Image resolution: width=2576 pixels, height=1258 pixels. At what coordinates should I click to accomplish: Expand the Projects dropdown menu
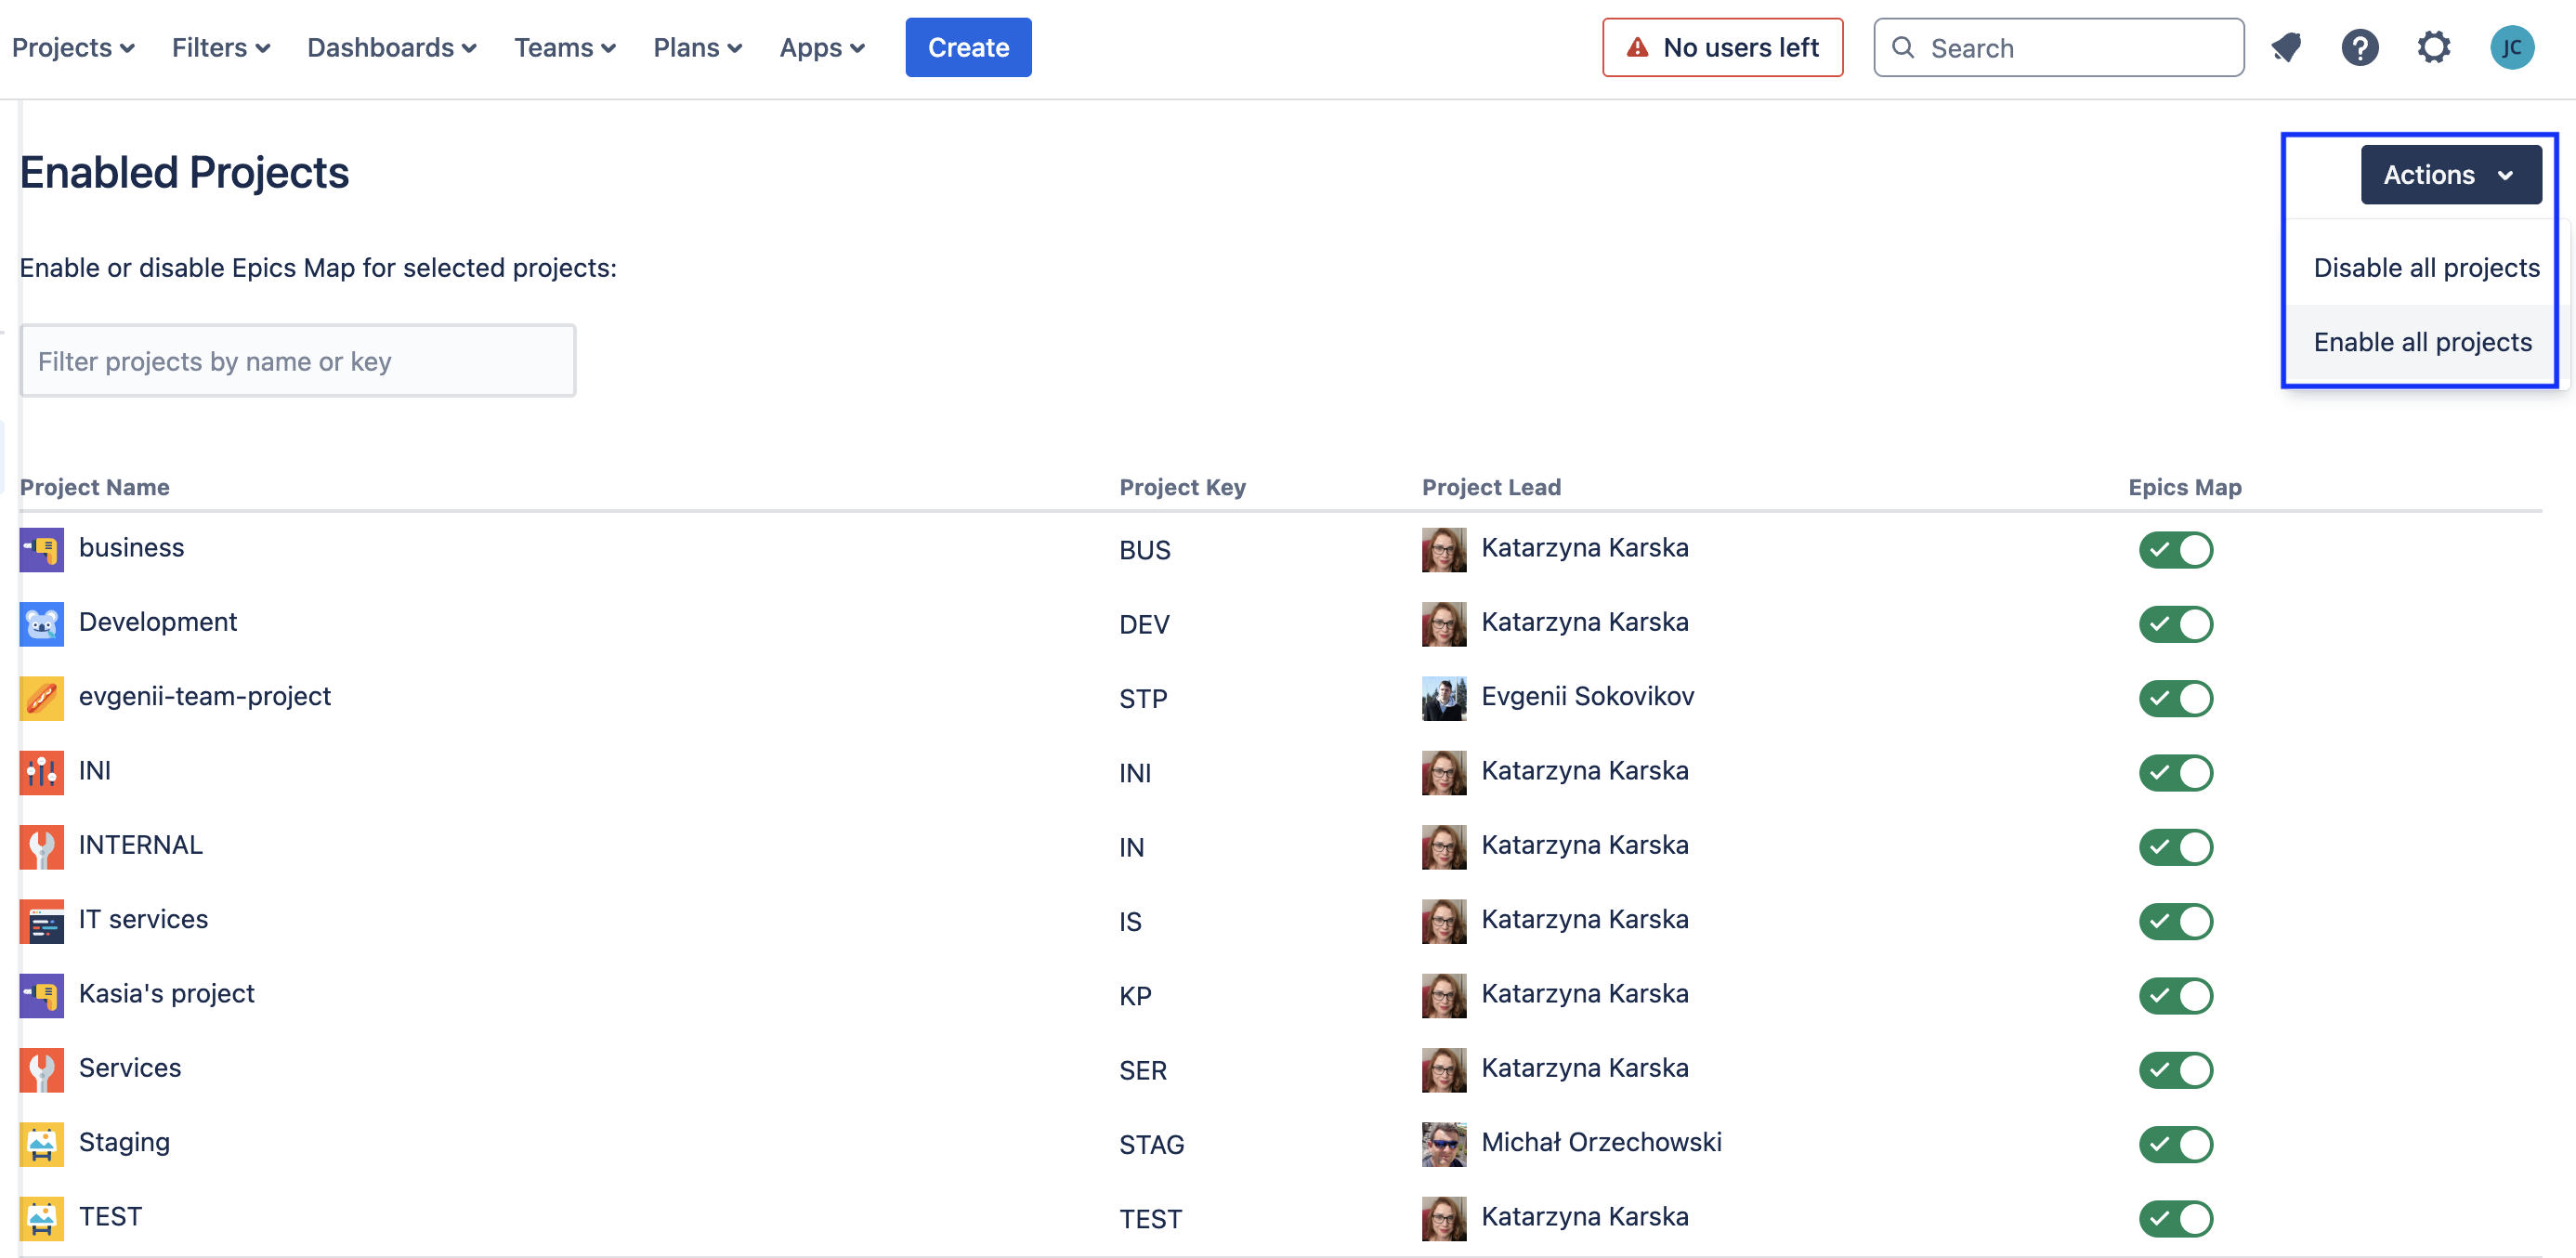coord(73,47)
